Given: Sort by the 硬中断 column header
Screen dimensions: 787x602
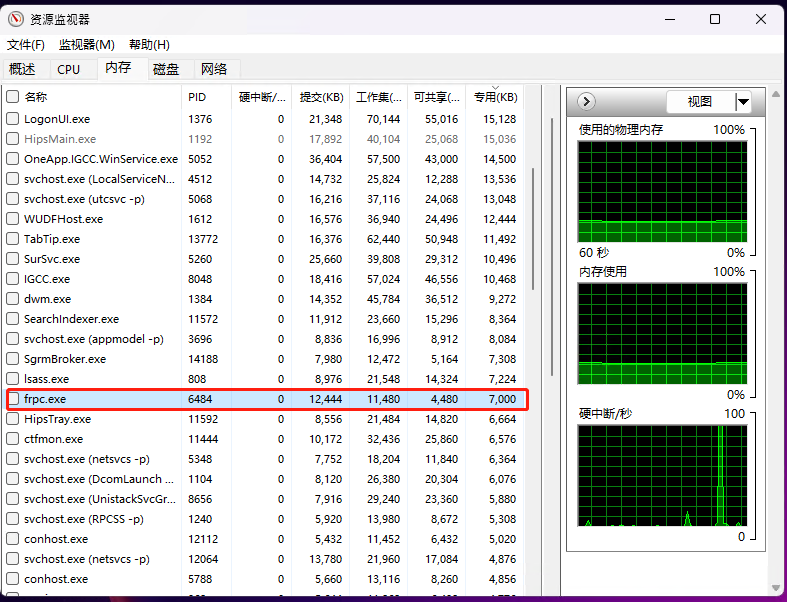Looking at the screenshot, I should (x=261, y=97).
